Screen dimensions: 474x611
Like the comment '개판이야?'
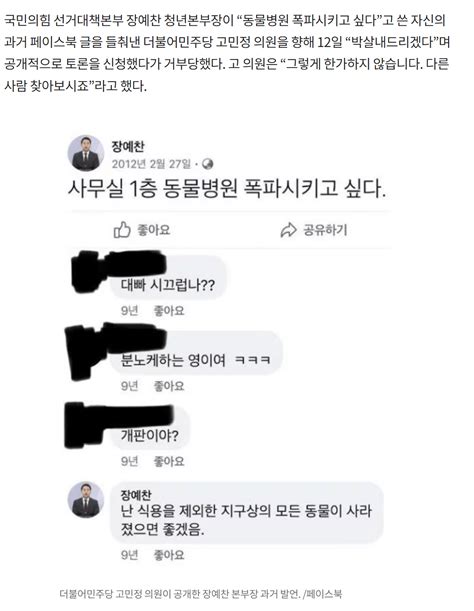point(169,461)
